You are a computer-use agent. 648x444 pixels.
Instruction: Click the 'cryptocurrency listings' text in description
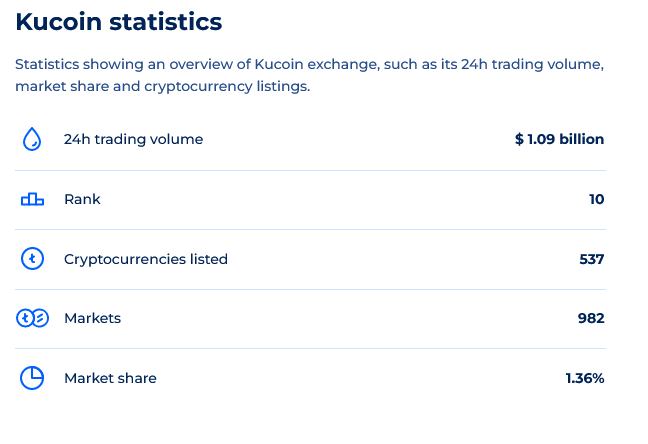[226, 86]
